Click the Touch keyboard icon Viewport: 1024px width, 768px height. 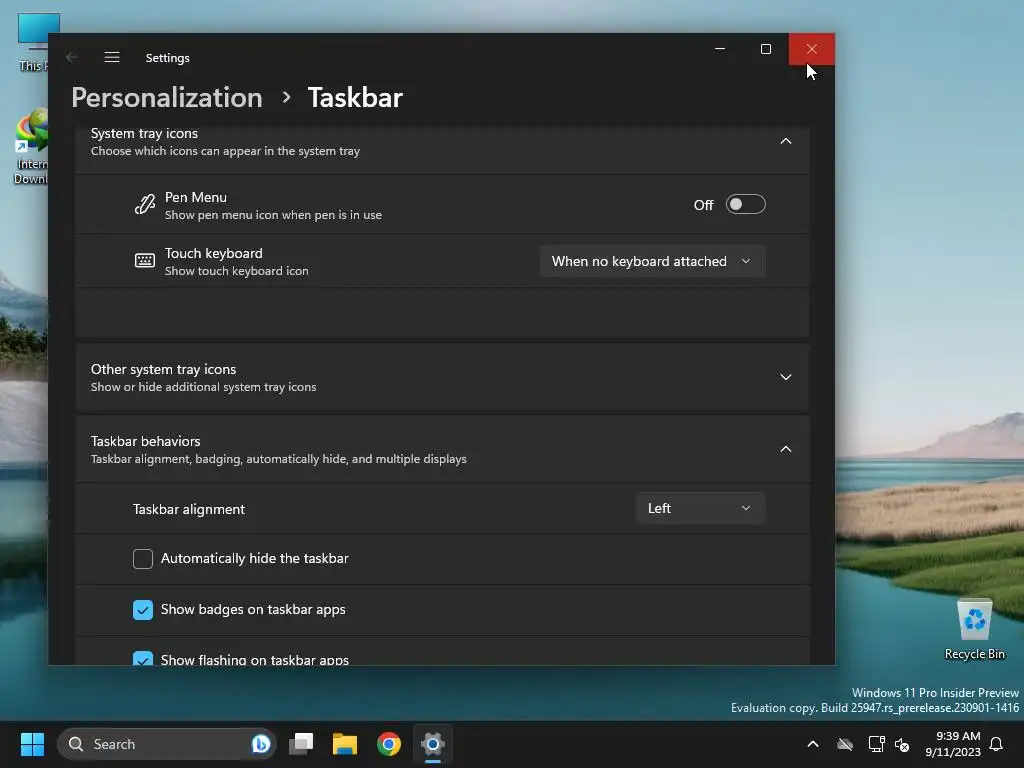(144, 261)
